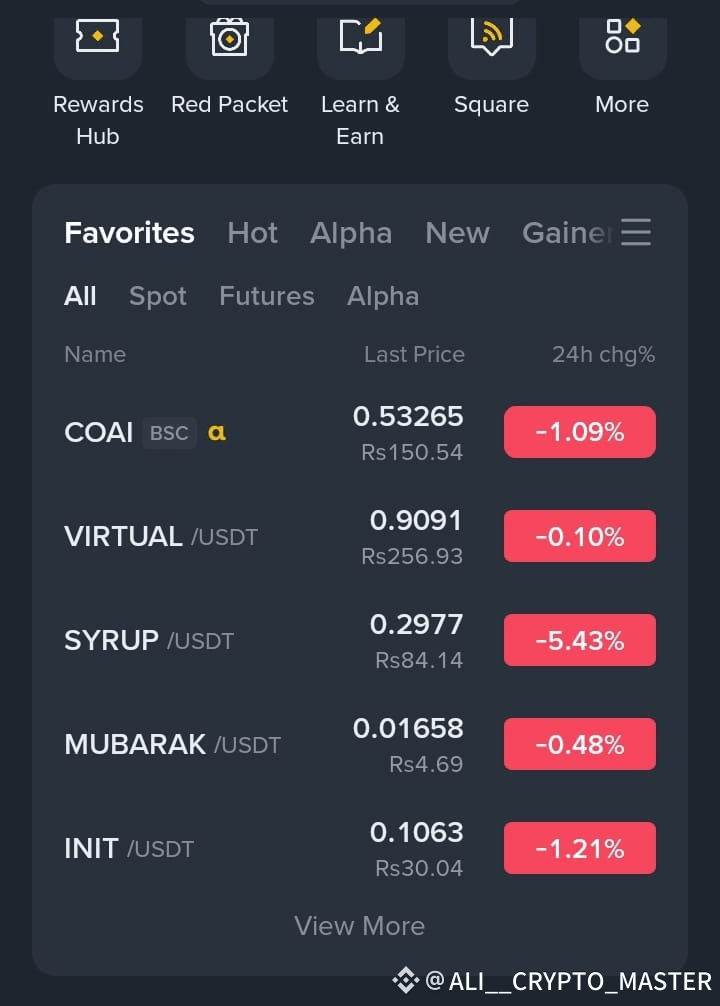
Task: Filter favorites by Spot
Action: [x=158, y=296]
